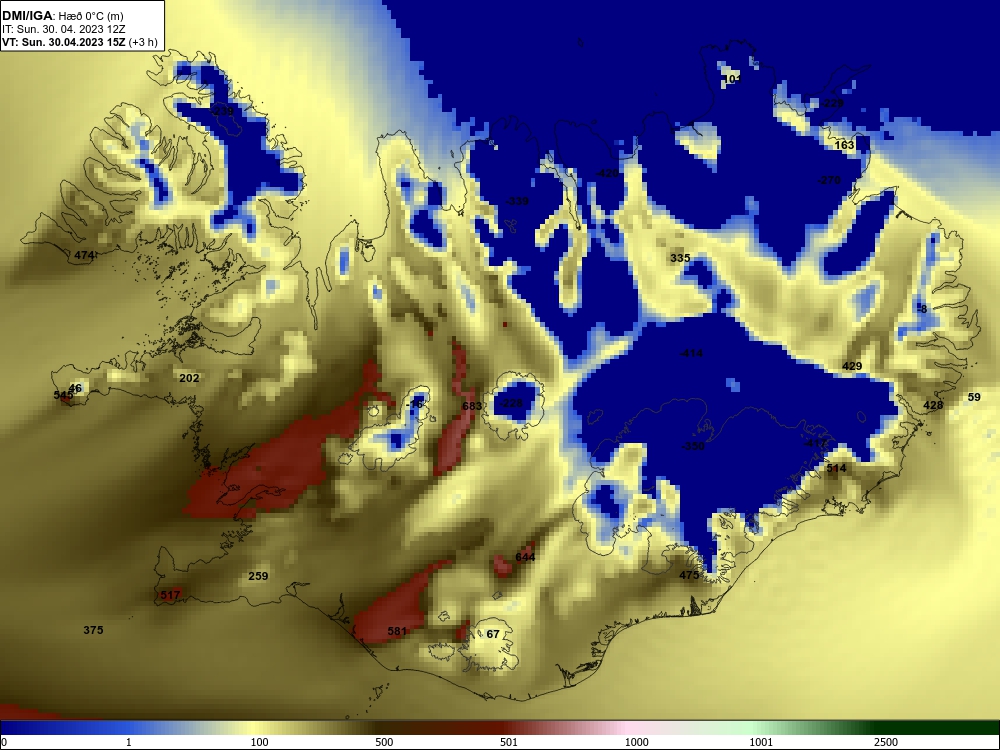Image resolution: width=1000 pixels, height=750 pixels.
Task: Select the 202 map value
Action: coord(189,378)
